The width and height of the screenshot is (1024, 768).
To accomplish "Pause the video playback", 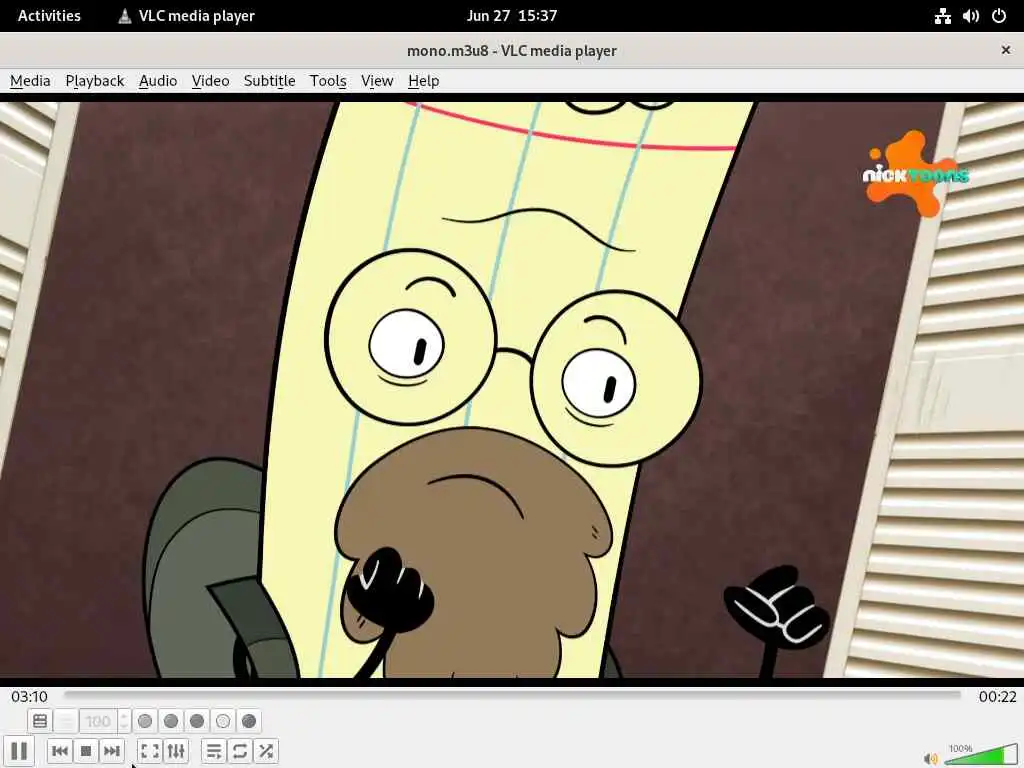I will pyautogui.click(x=19, y=751).
